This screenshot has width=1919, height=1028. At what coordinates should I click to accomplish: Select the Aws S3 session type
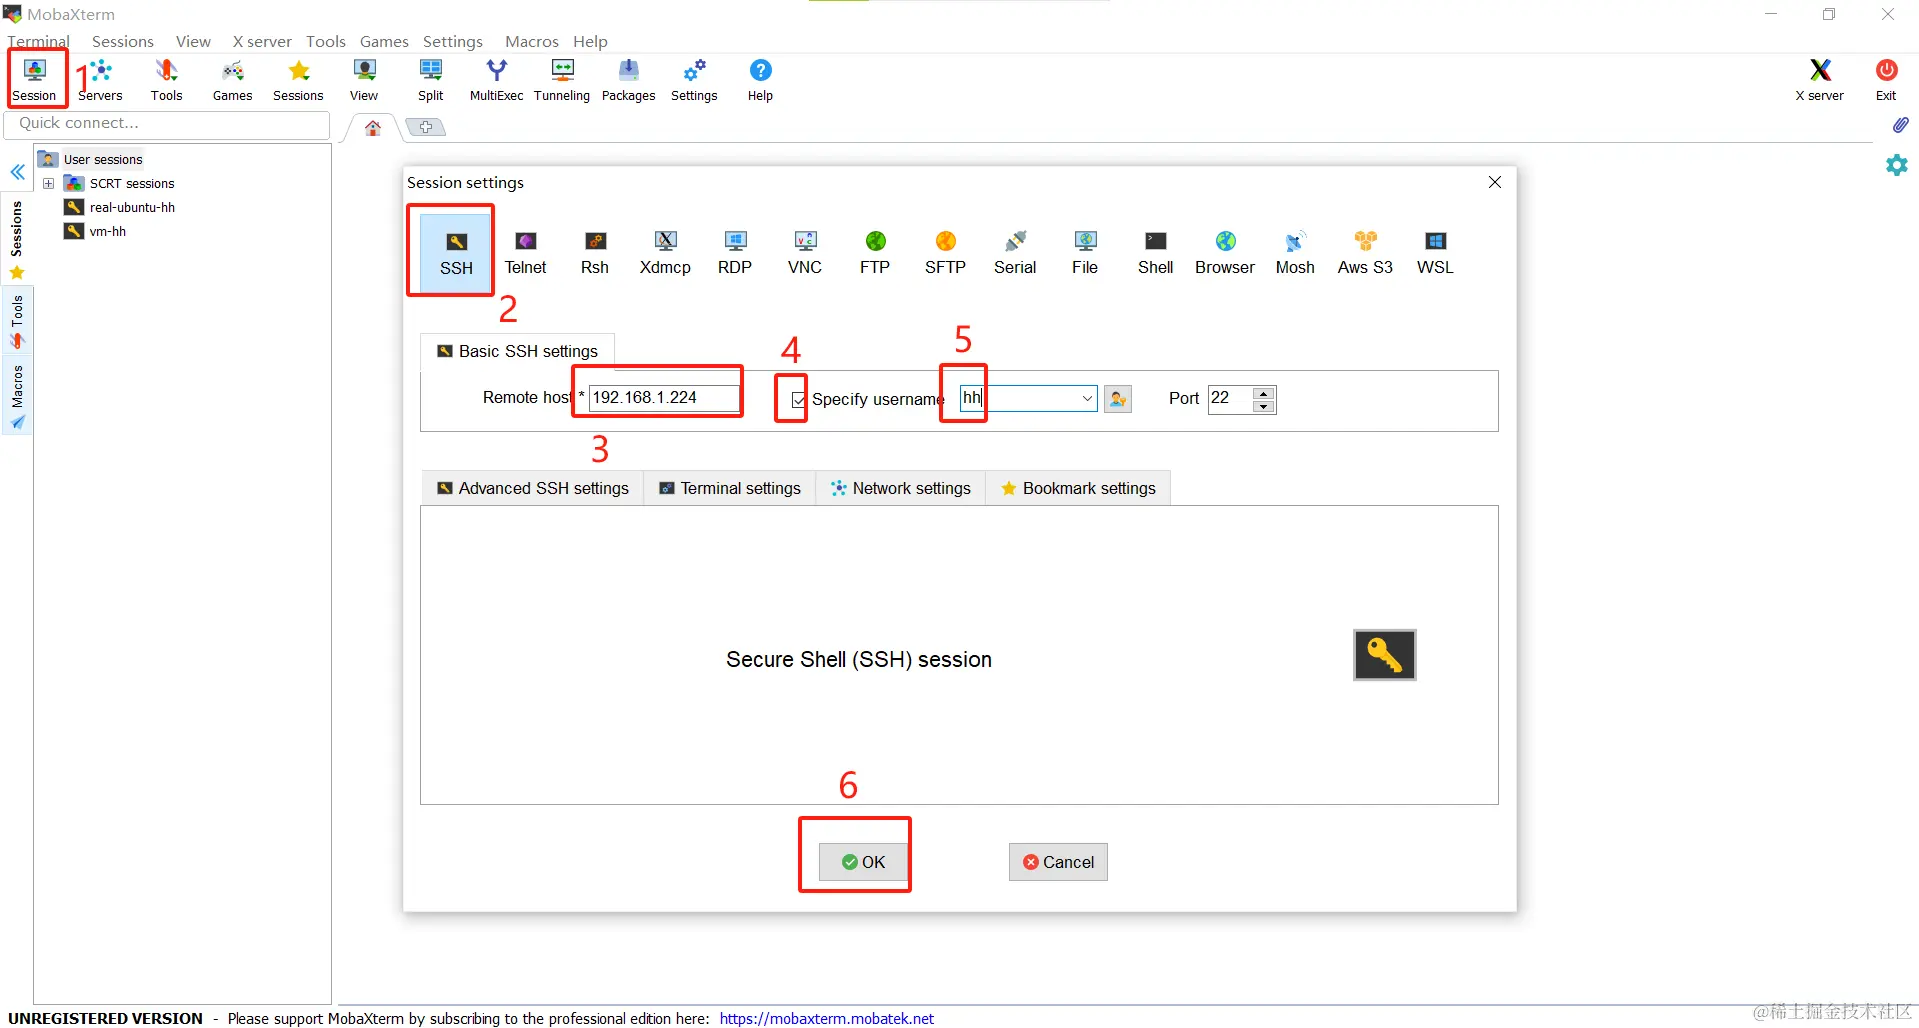[1365, 253]
